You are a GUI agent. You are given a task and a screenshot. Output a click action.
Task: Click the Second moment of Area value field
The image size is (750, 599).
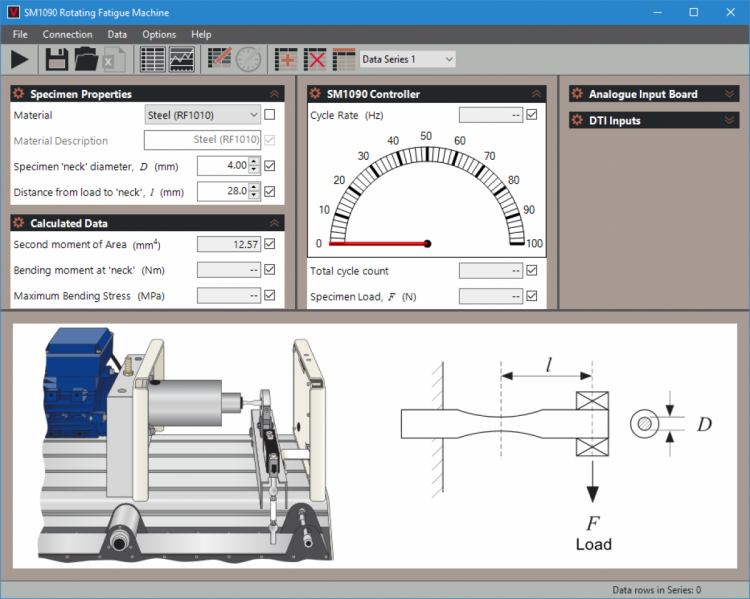pyautogui.click(x=229, y=244)
